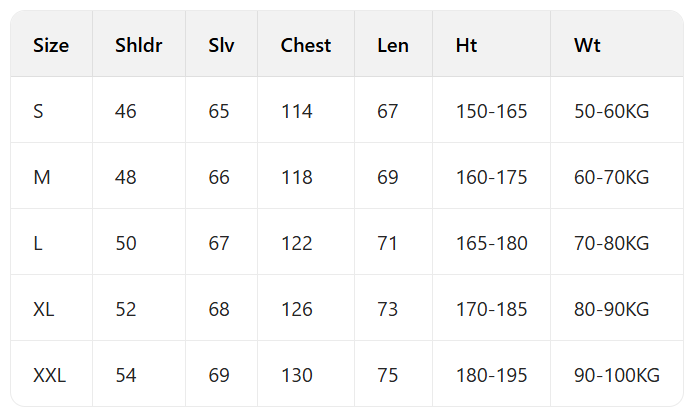This screenshot has height=420, width=694.
Task: Select the XL size cell
Action: (44, 309)
